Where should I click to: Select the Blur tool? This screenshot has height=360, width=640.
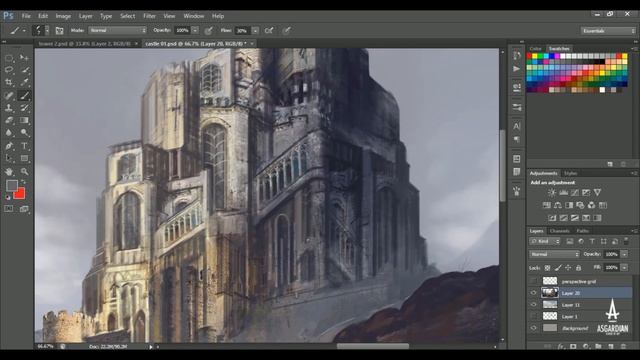pos(9,133)
